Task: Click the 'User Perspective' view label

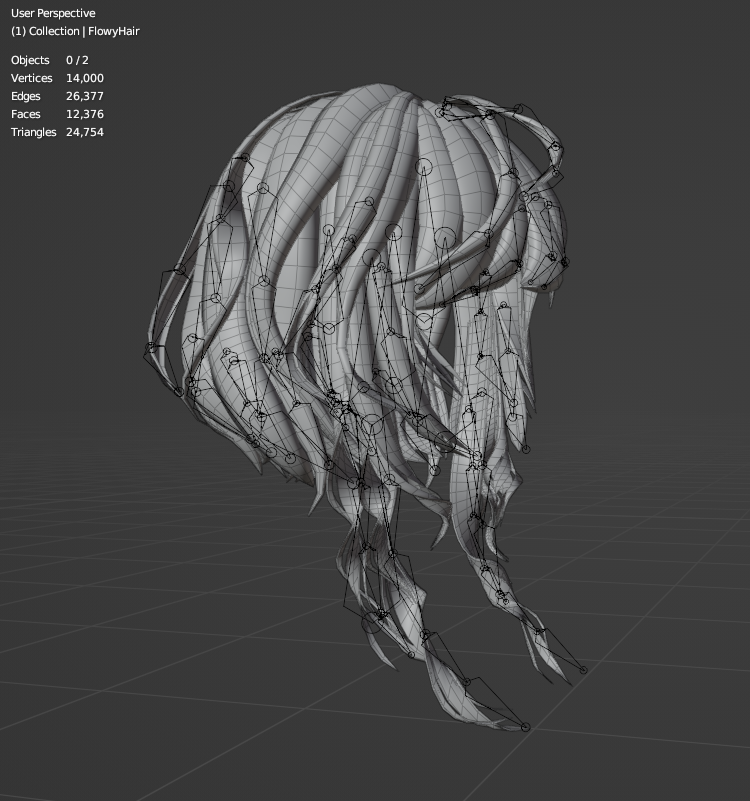Action: click(53, 13)
